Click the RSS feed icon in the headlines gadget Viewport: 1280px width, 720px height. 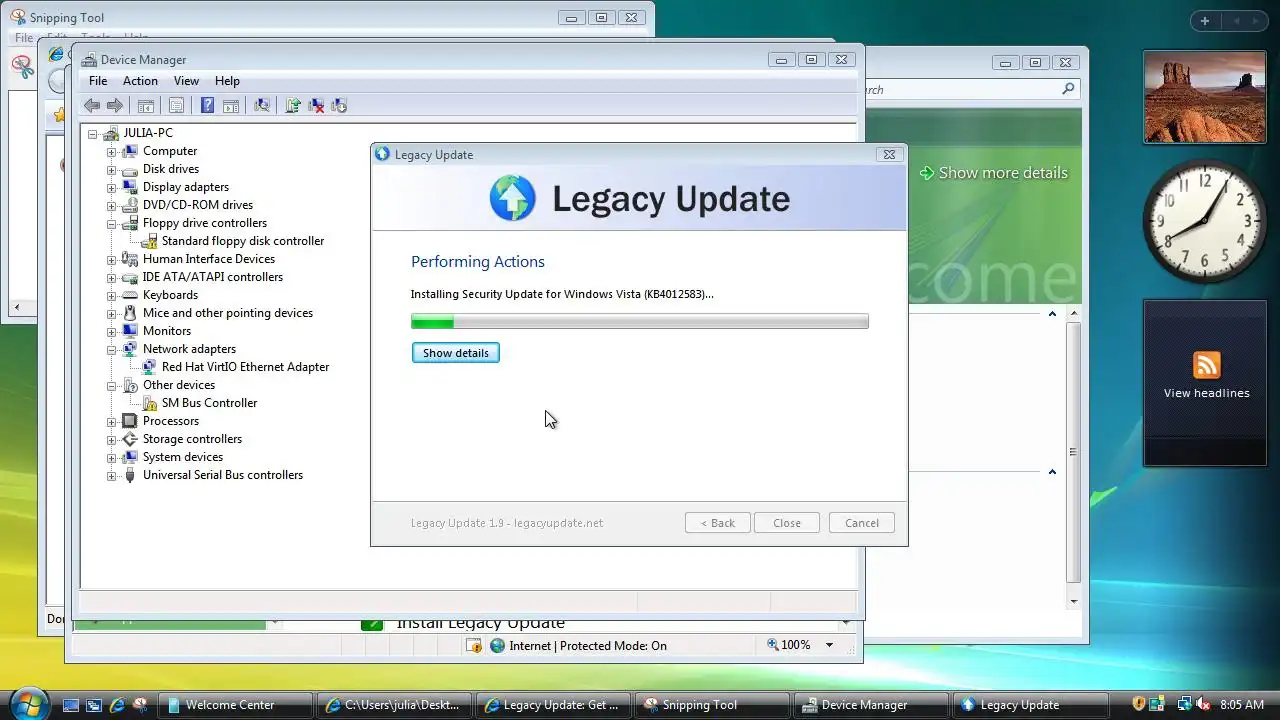tap(1207, 365)
